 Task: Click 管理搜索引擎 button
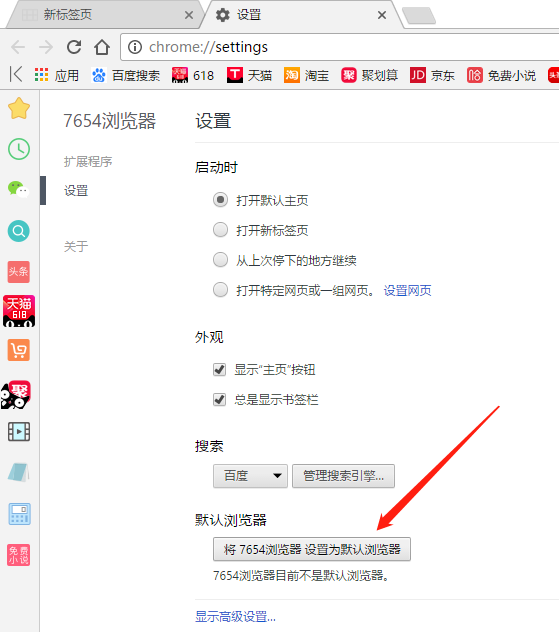pyautogui.click(x=343, y=476)
